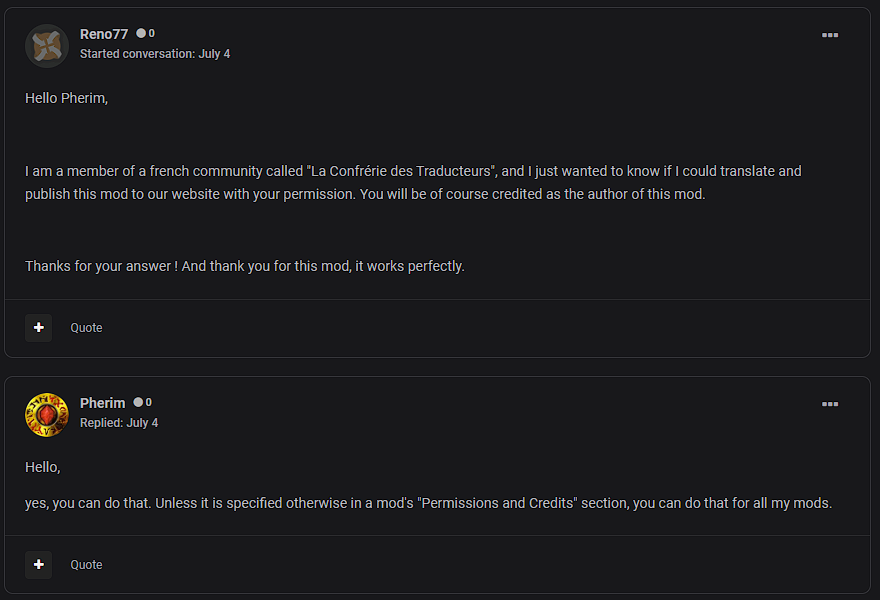Click the "Thanks for your answer" line
The height and width of the screenshot is (600, 880).
[x=245, y=266]
